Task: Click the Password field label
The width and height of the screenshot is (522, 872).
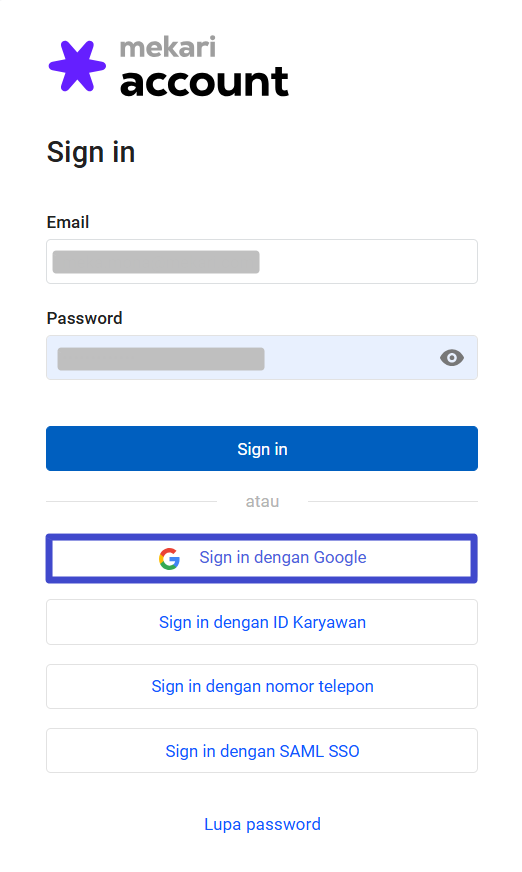Action: [x=84, y=318]
